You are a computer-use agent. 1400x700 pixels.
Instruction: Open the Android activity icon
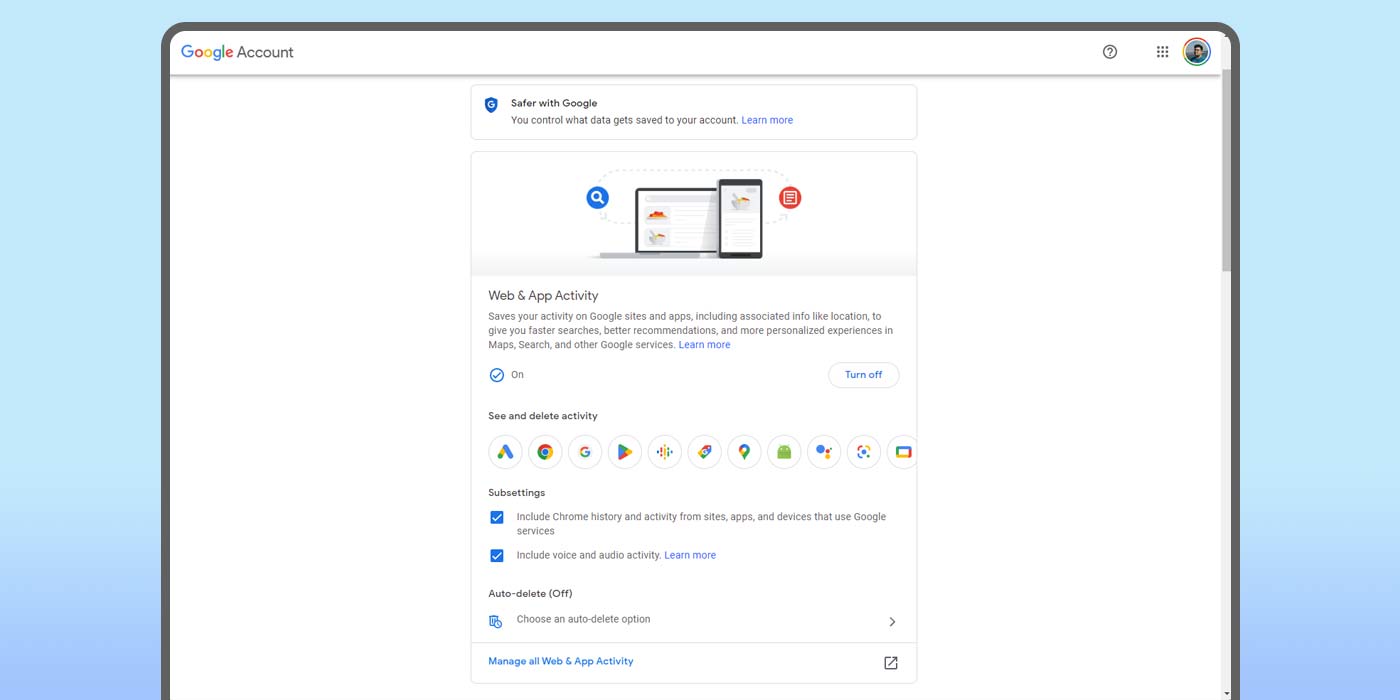(784, 452)
